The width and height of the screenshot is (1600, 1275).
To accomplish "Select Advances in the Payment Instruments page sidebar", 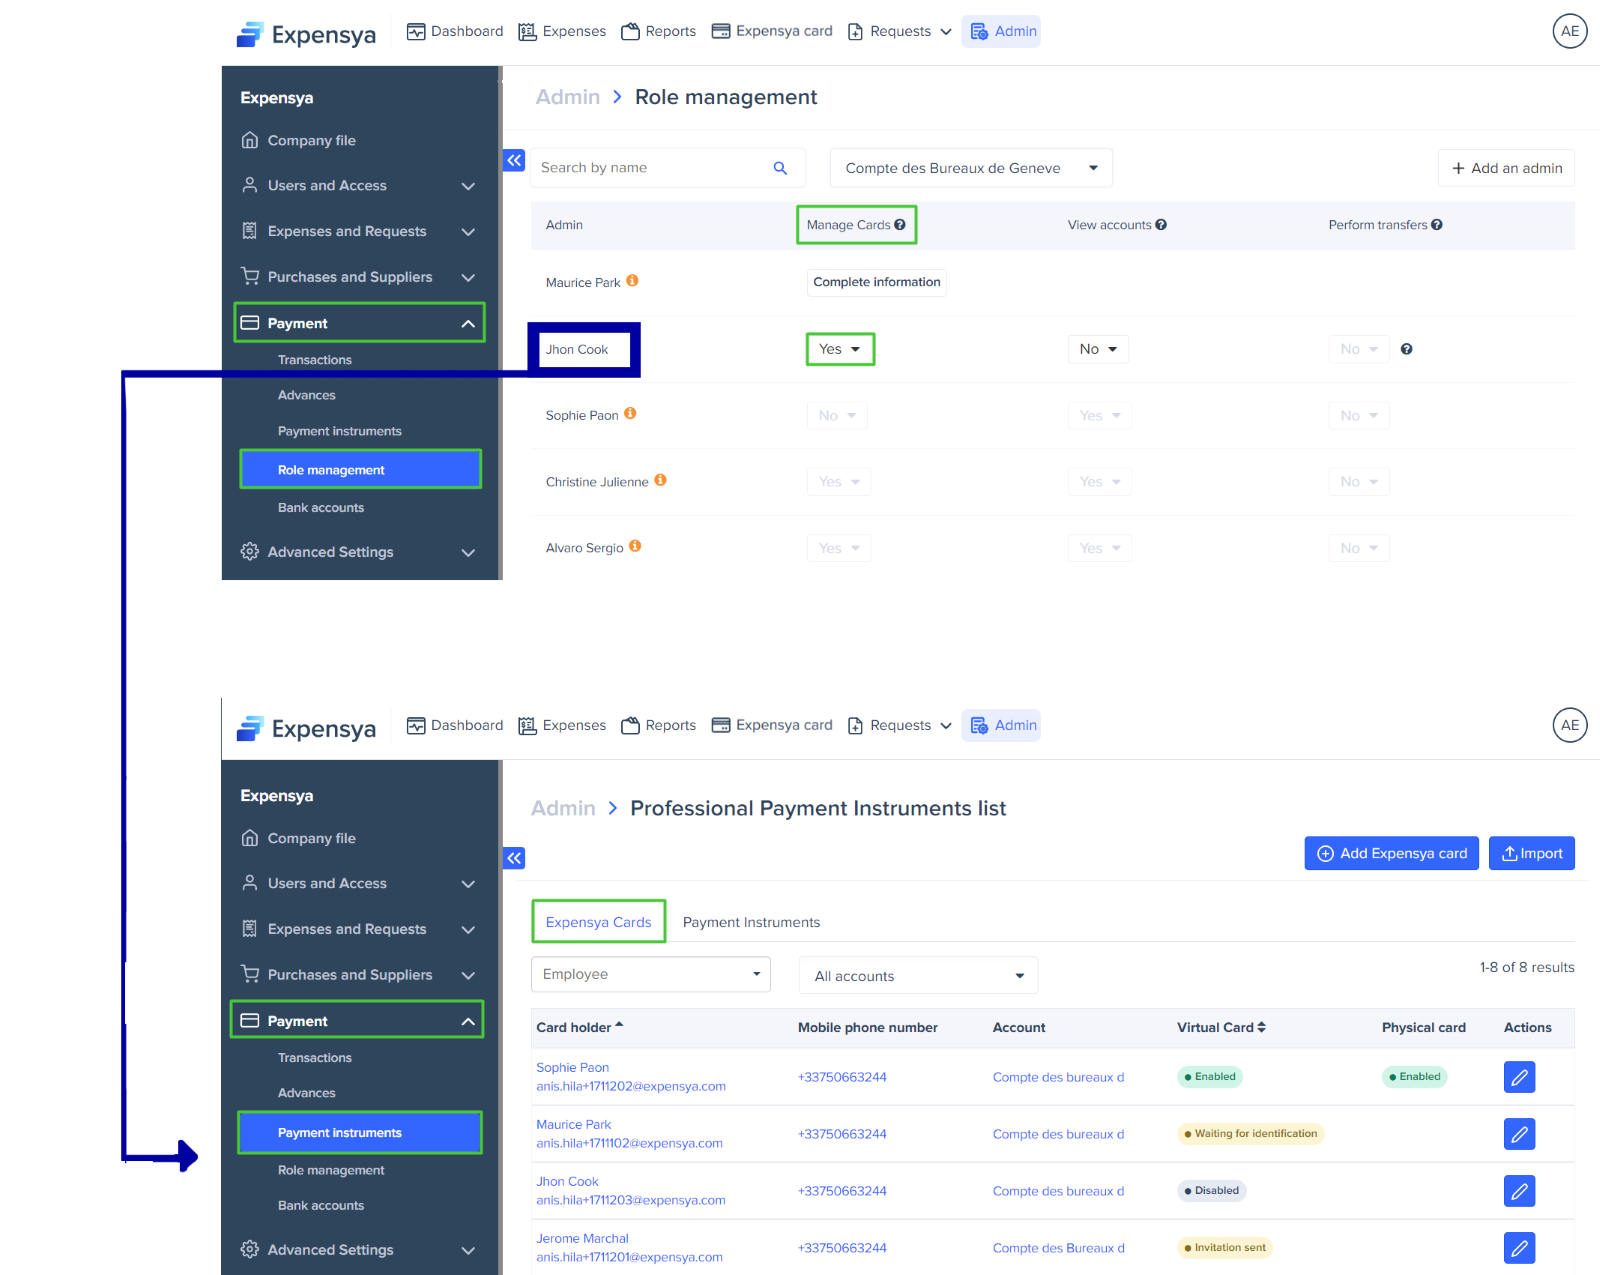I will [x=307, y=1093].
